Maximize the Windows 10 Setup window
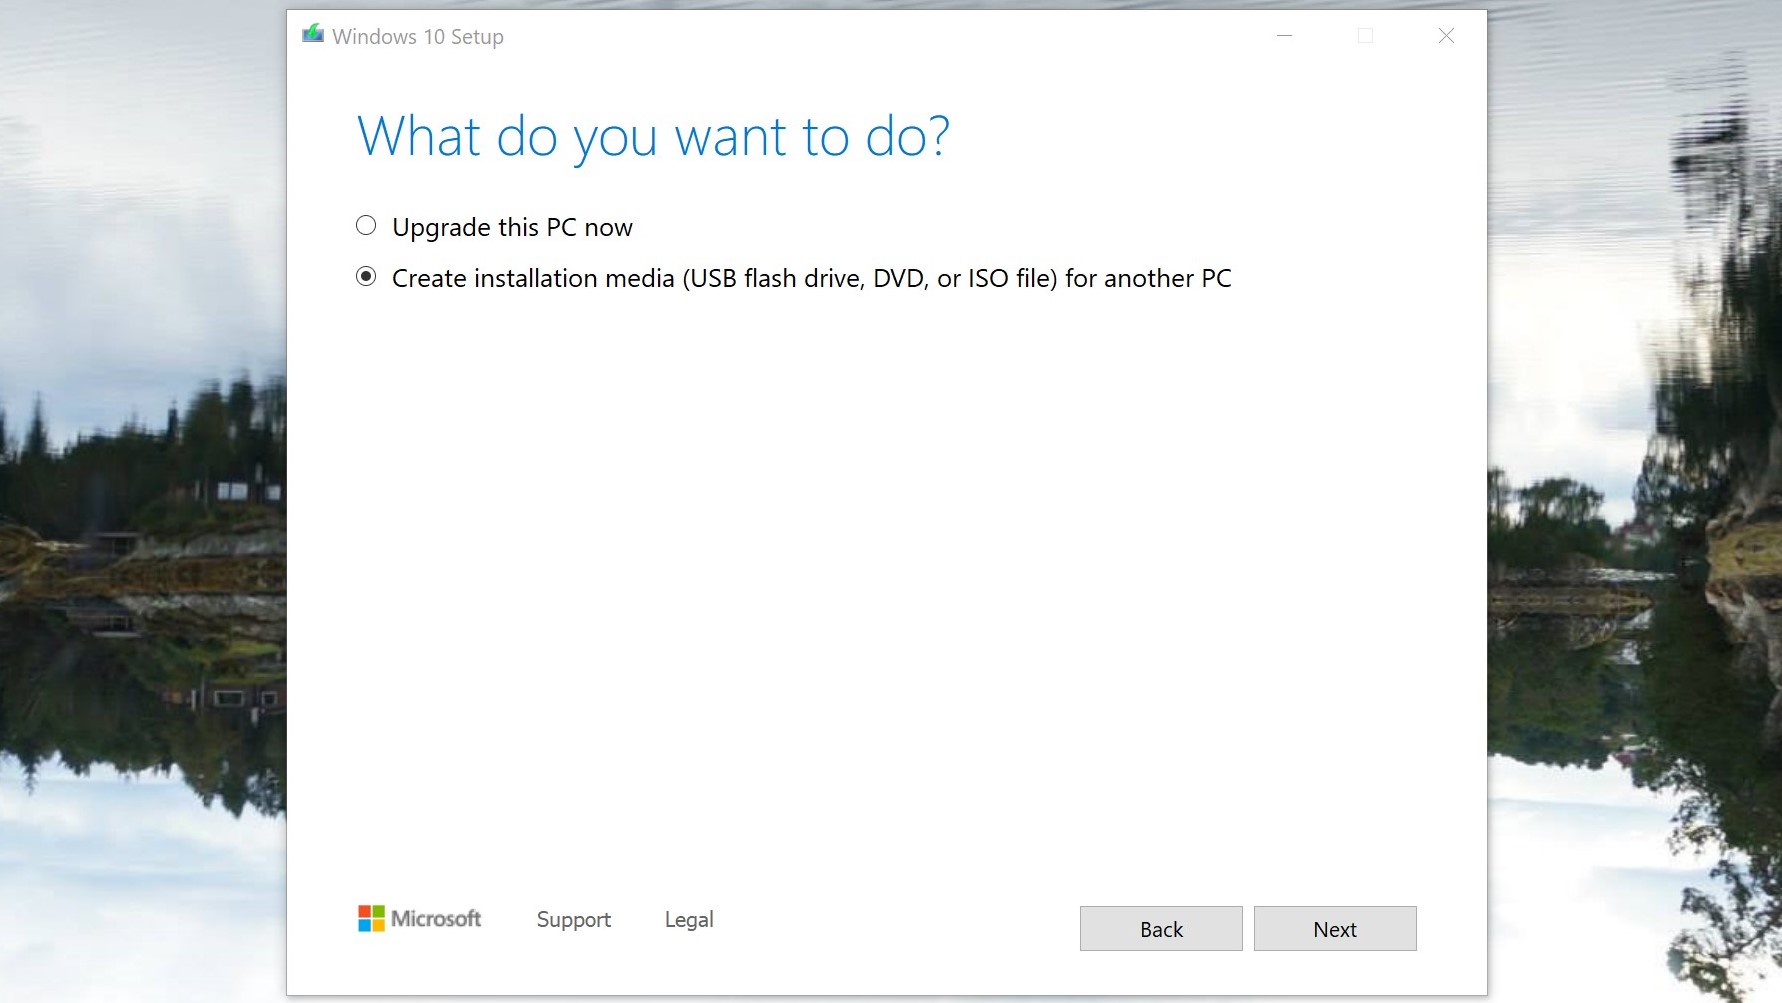This screenshot has height=1003, width=1782. click(x=1364, y=36)
